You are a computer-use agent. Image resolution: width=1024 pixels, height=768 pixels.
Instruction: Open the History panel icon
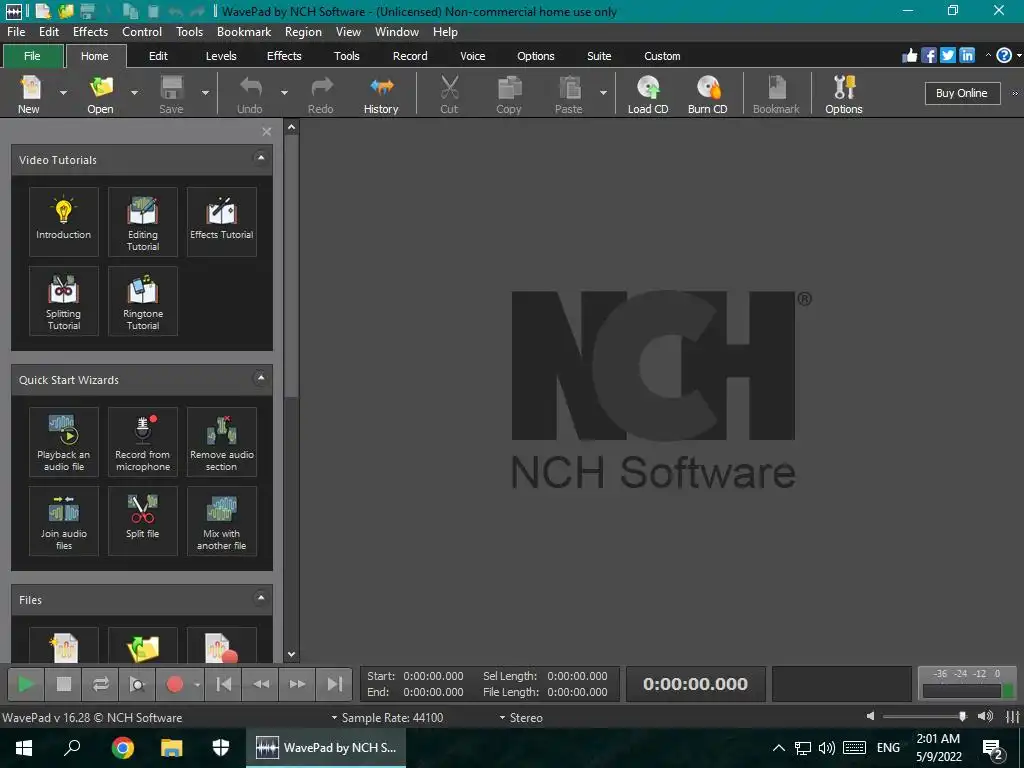click(381, 94)
